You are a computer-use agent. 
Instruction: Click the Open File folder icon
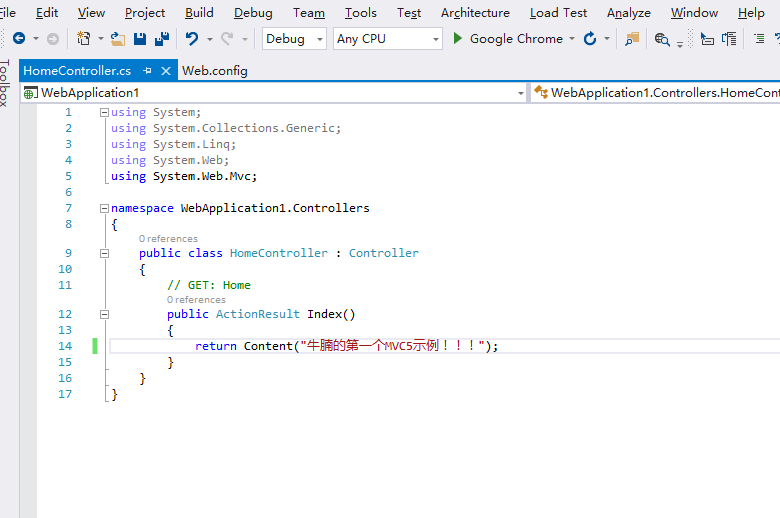(x=118, y=38)
